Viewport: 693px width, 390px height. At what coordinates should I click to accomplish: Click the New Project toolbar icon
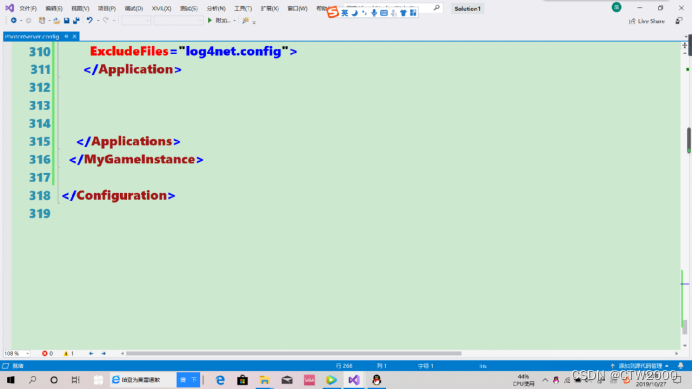coord(42,20)
